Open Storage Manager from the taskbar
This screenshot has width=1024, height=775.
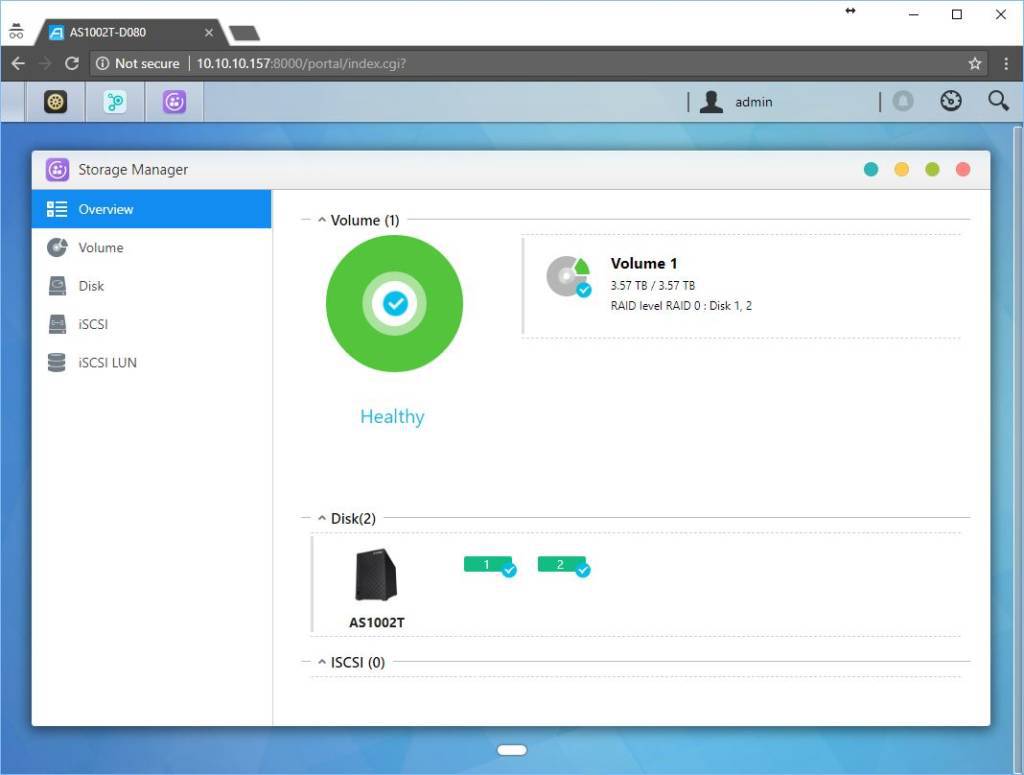[174, 102]
